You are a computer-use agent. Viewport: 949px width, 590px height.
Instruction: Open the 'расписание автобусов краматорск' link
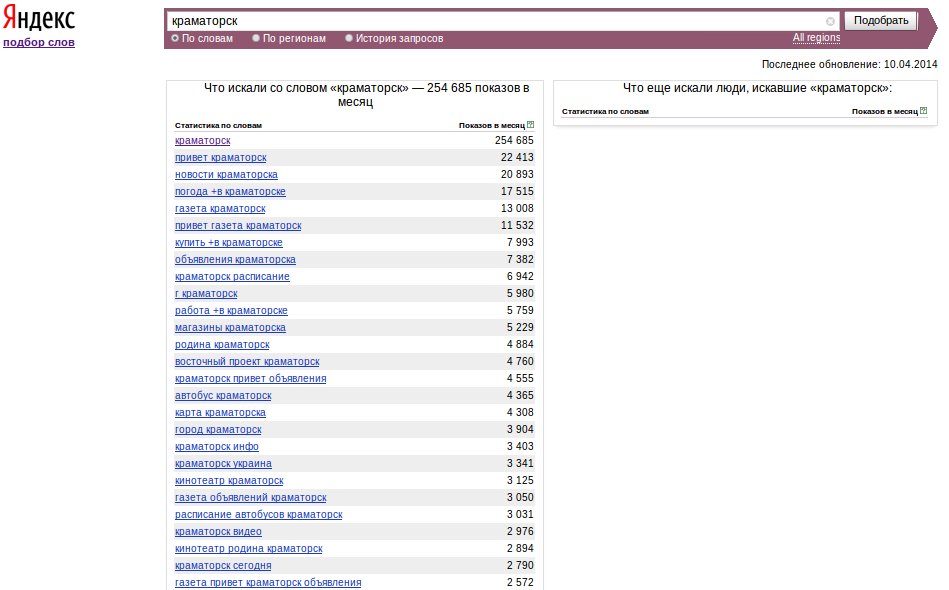point(259,514)
